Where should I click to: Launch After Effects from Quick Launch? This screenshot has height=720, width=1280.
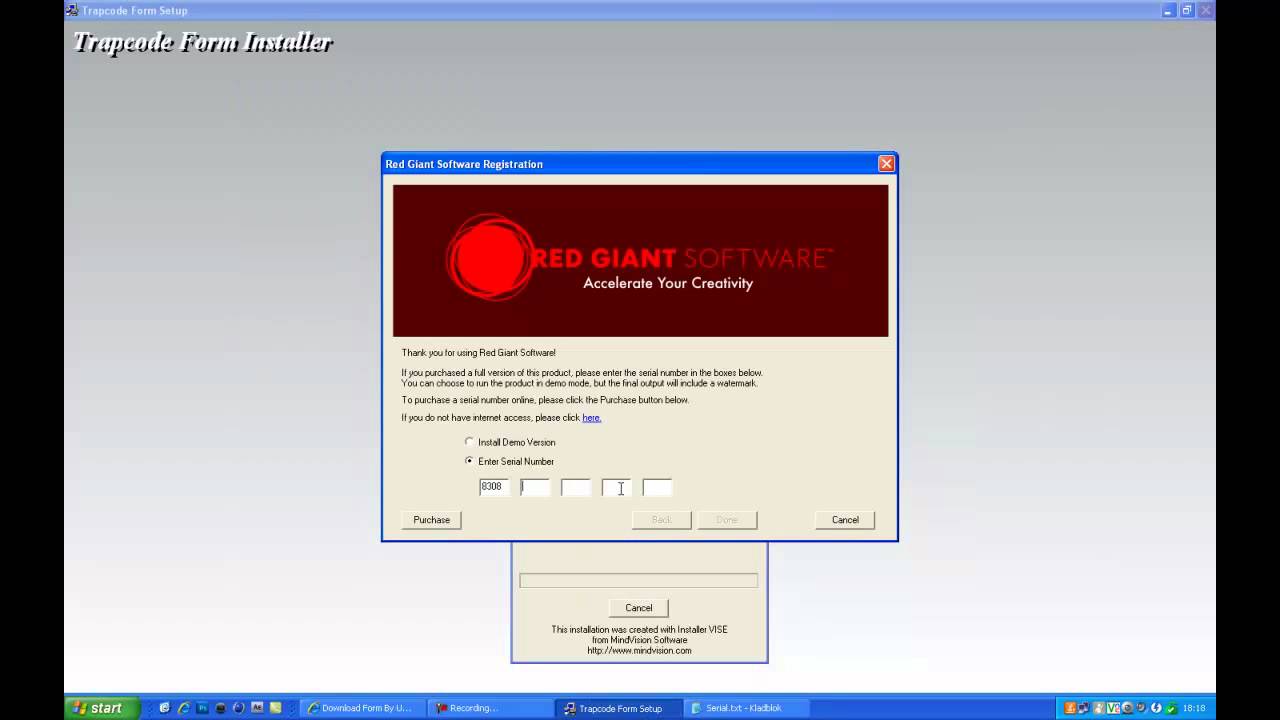[x=257, y=708]
